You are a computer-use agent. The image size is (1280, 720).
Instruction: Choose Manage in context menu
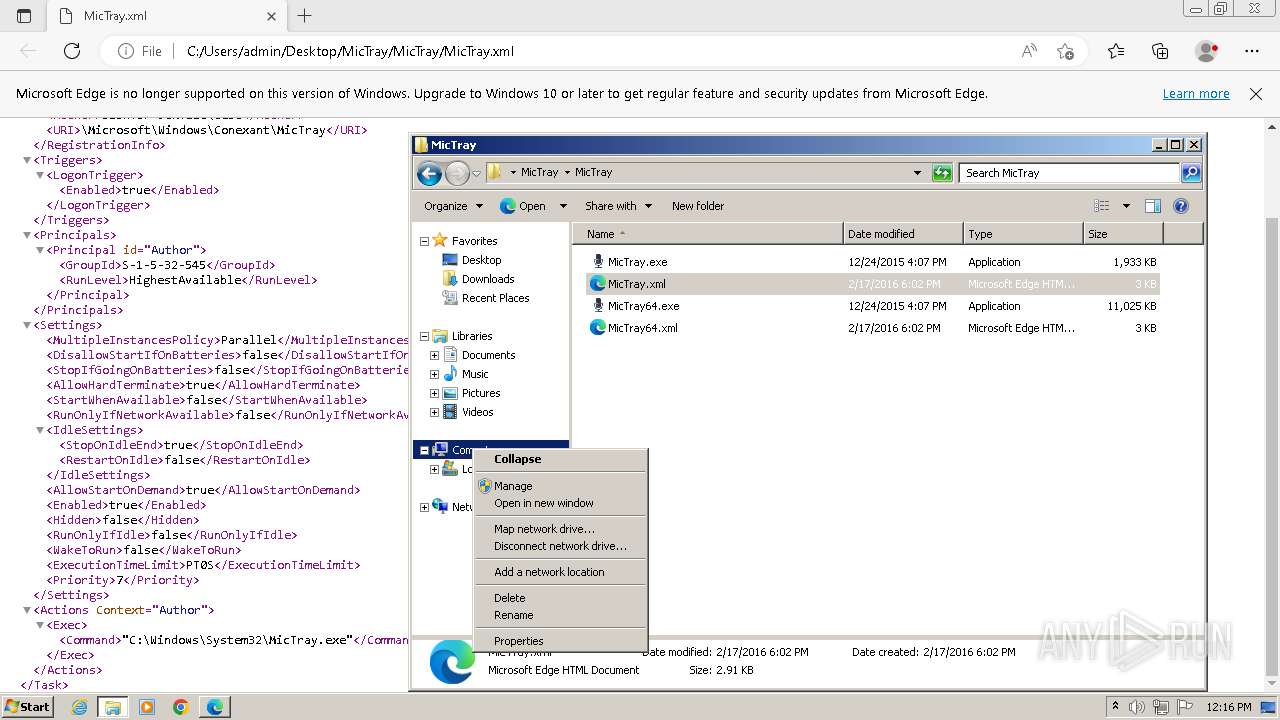pyautogui.click(x=560, y=486)
